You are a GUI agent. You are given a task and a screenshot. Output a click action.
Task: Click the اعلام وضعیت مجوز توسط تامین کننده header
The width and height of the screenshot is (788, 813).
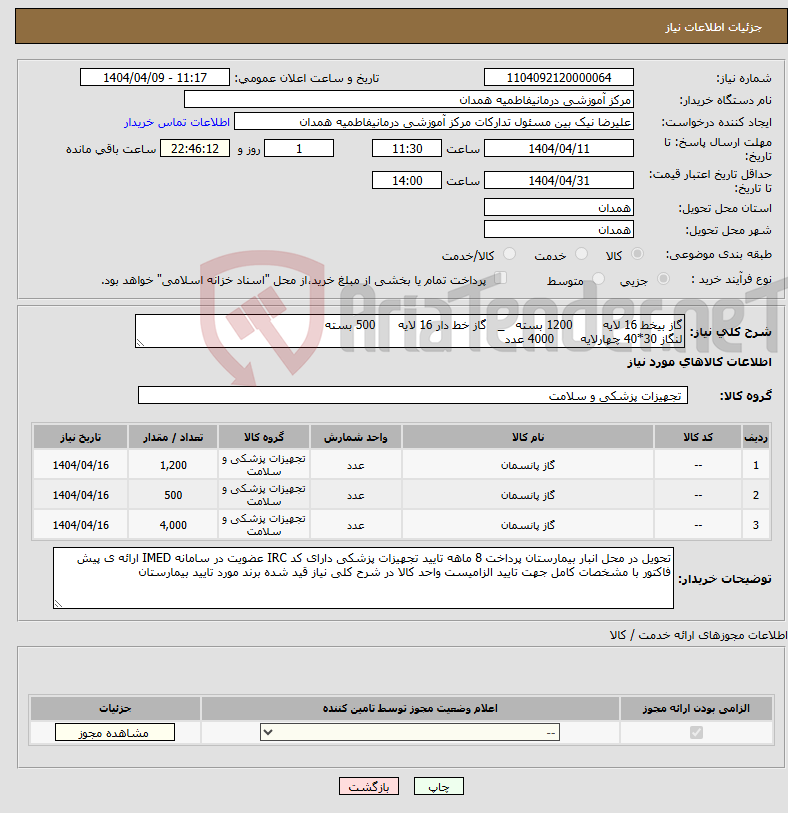coord(410,708)
